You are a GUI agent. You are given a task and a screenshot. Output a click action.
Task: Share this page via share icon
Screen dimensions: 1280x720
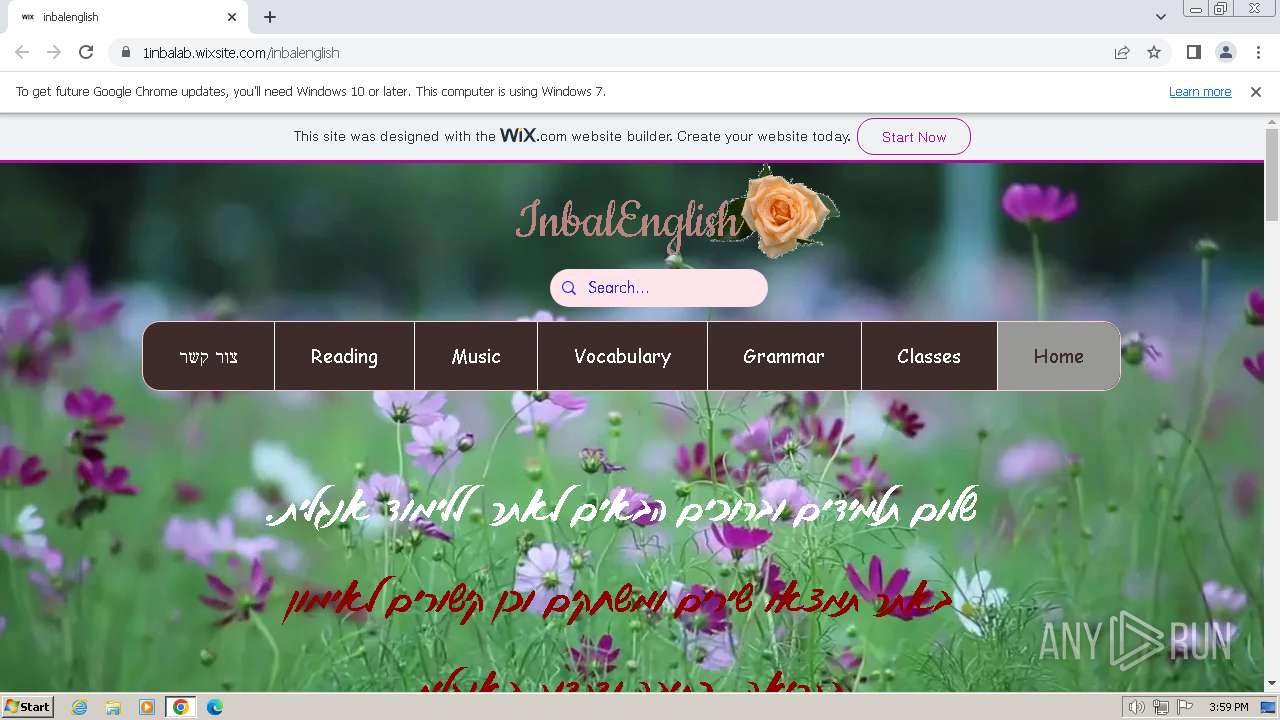(1122, 52)
